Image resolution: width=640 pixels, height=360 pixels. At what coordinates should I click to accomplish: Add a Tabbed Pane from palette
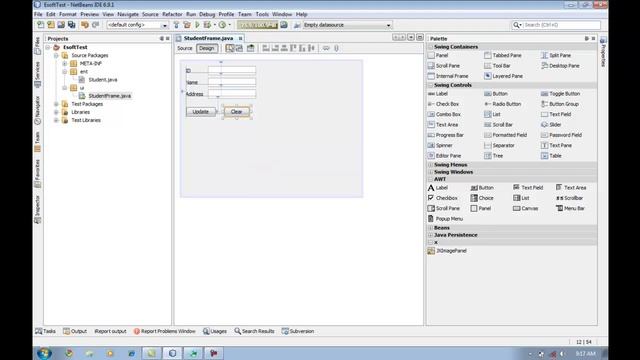pyautogui.click(x=502, y=55)
